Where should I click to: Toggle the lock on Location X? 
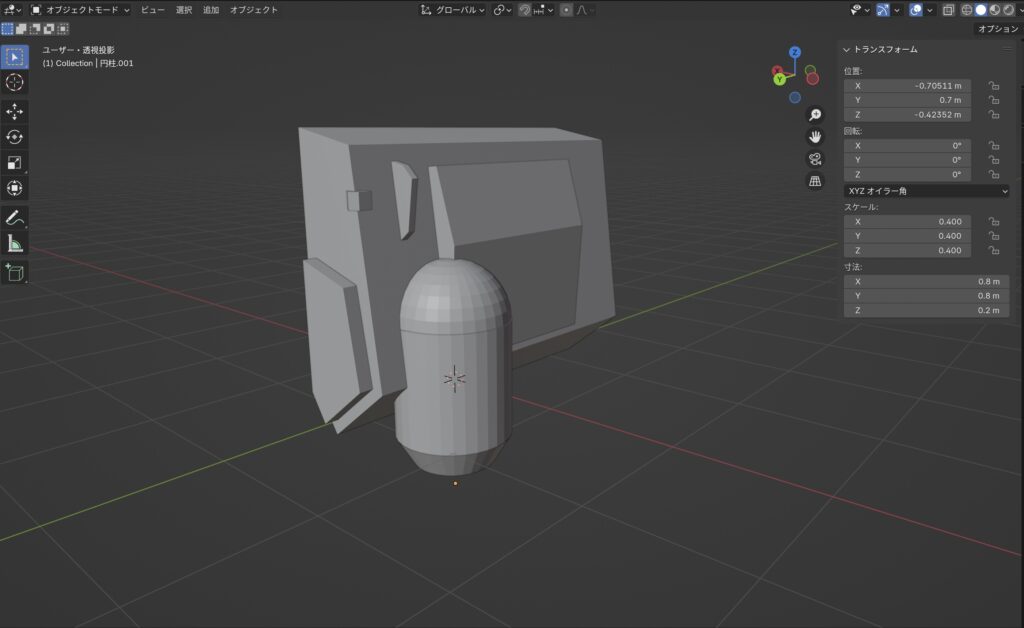[993, 86]
